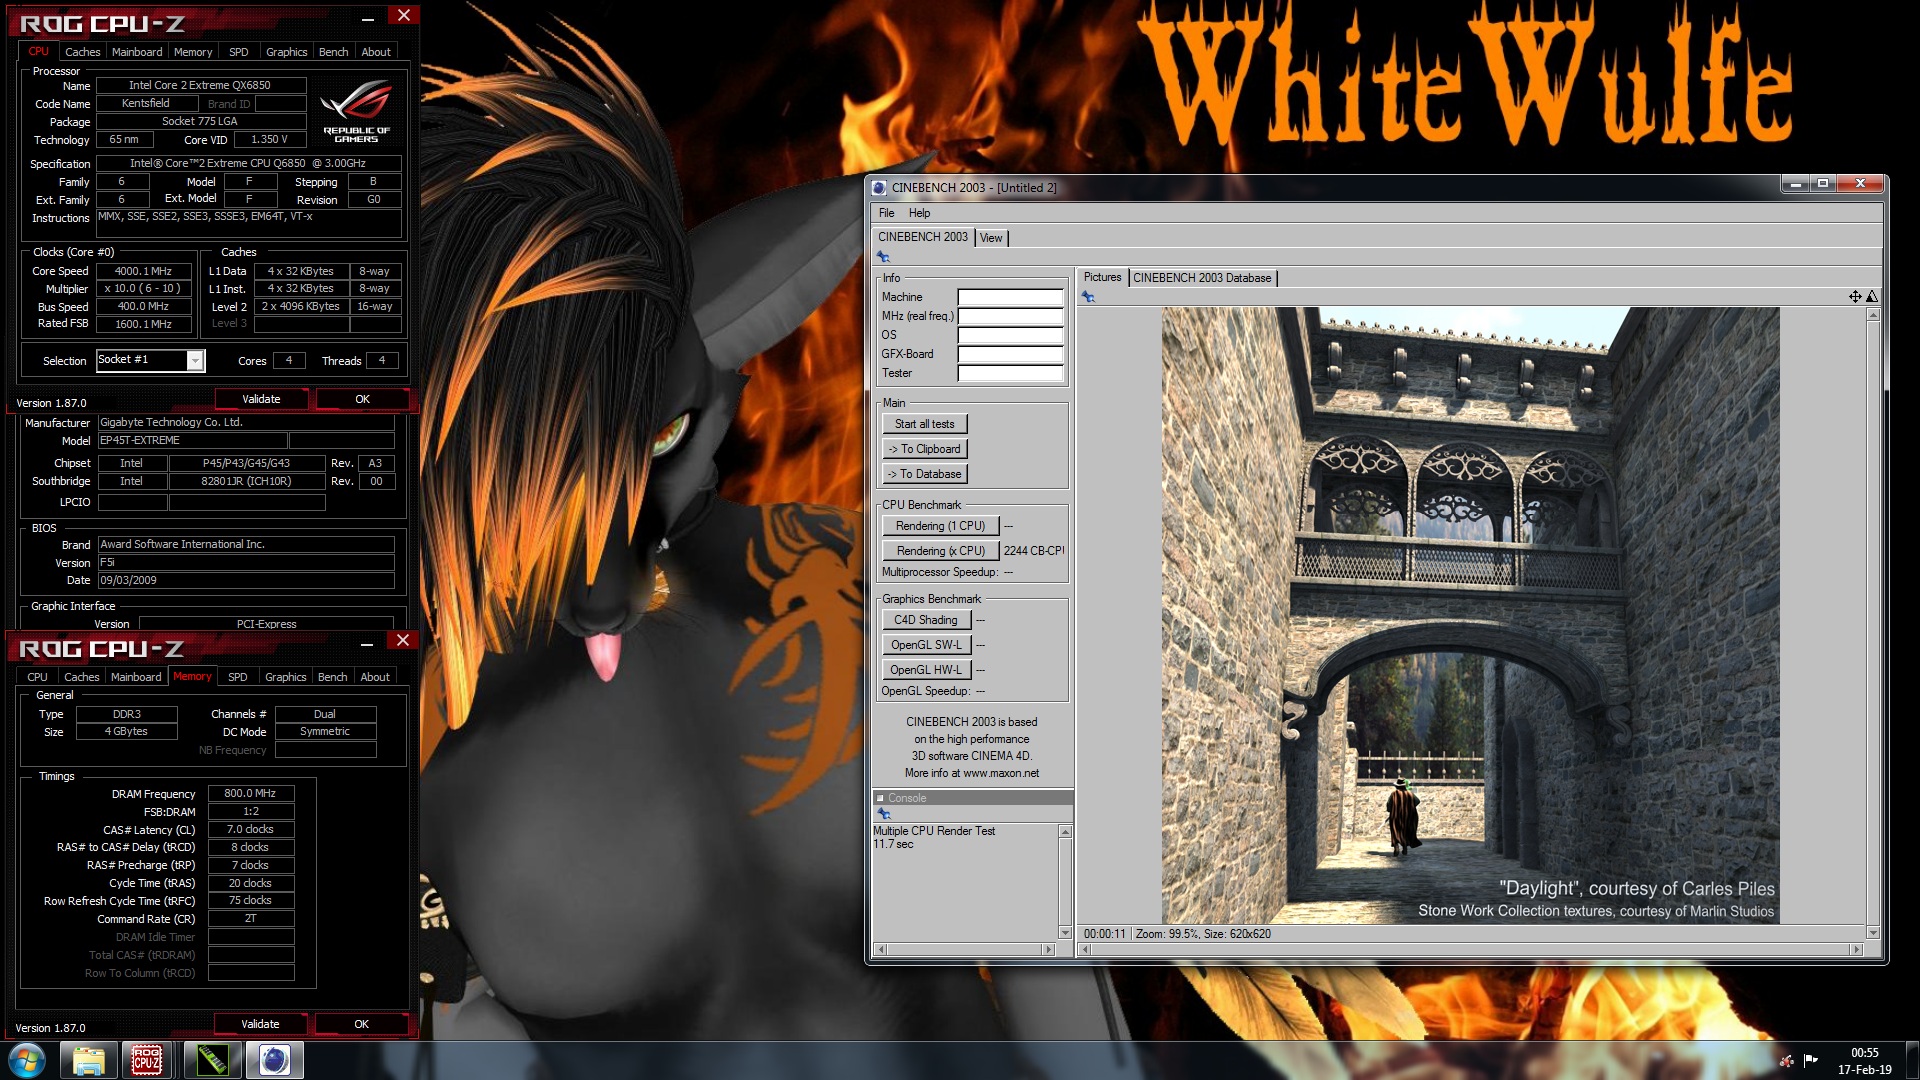The image size is (1920, 1080).
Task: Open the CINEBENCH 2003 Database tab
Action: point(1202,278)
